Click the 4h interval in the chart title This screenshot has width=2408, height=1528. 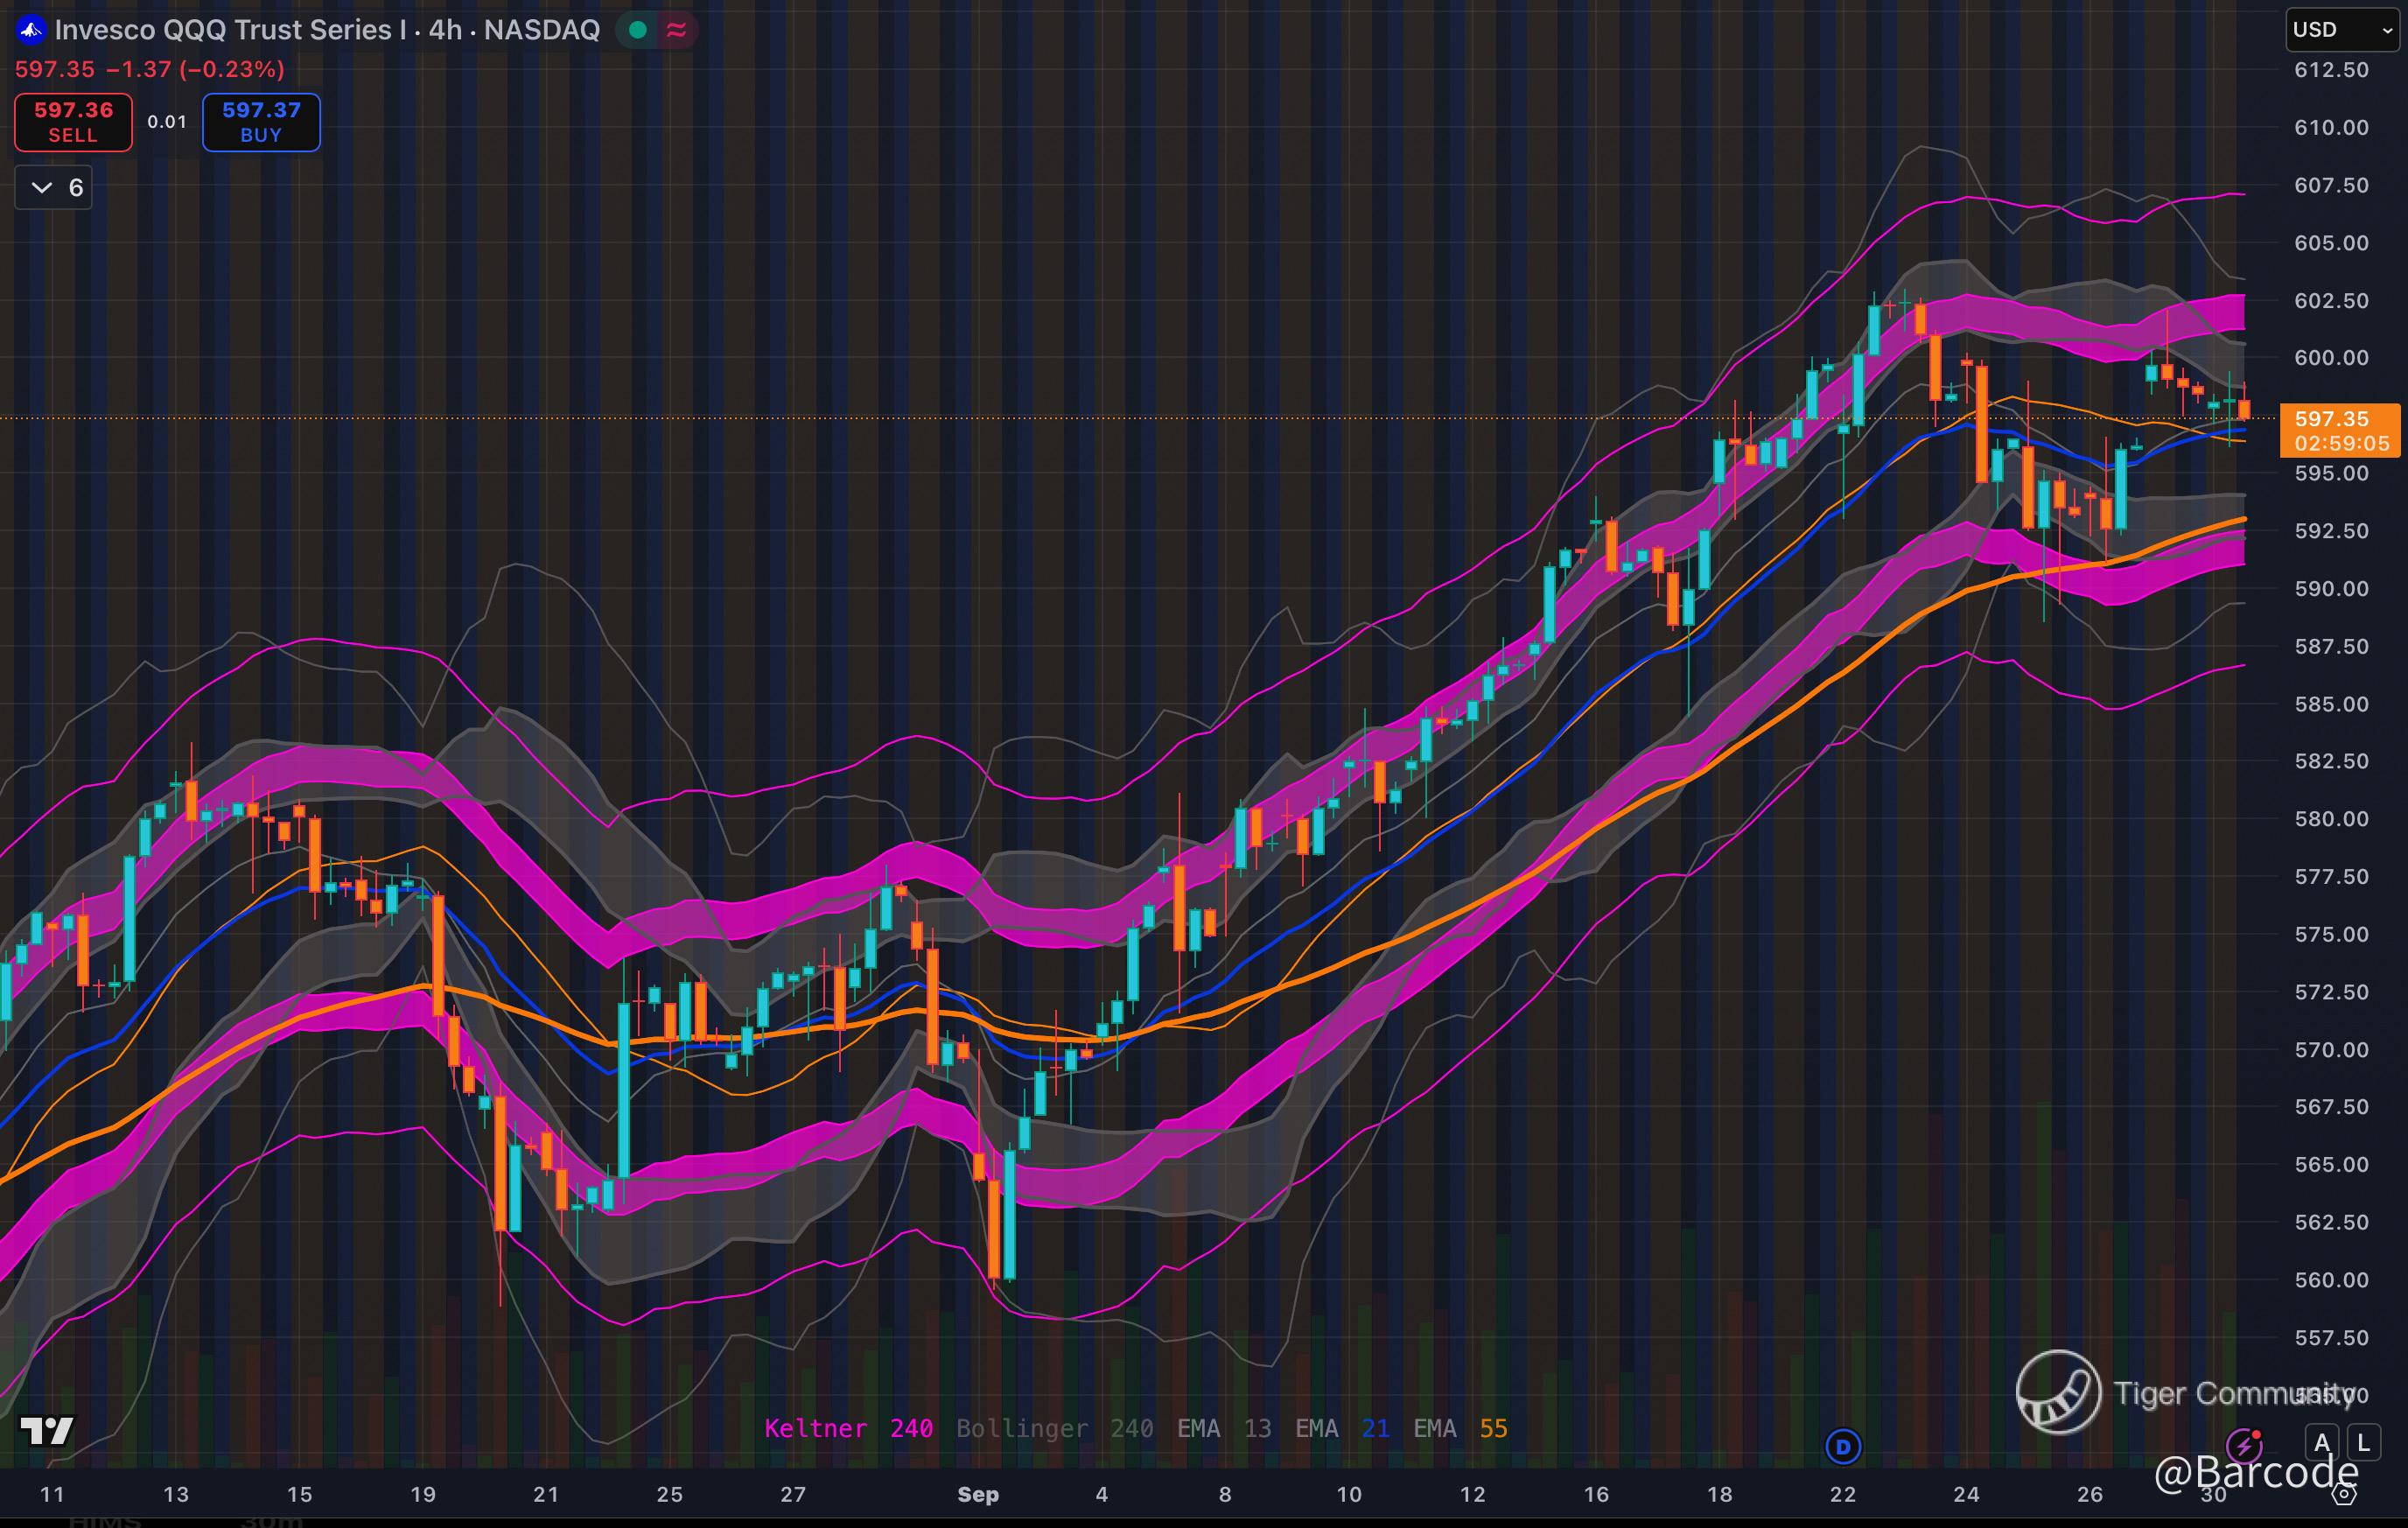coord(445,30)
